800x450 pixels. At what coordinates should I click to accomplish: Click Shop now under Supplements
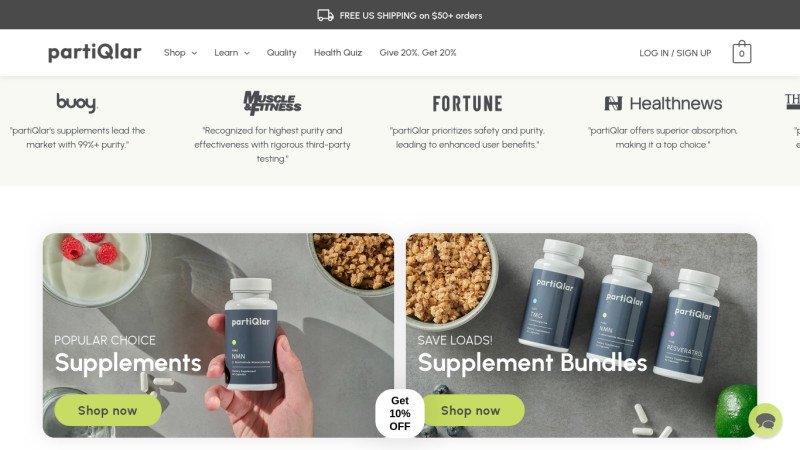pos(108,410)
